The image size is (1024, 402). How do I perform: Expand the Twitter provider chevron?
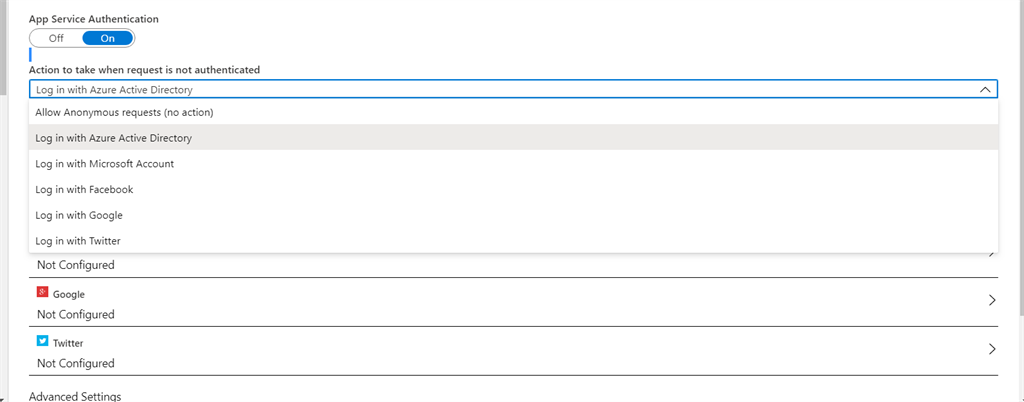992,349
